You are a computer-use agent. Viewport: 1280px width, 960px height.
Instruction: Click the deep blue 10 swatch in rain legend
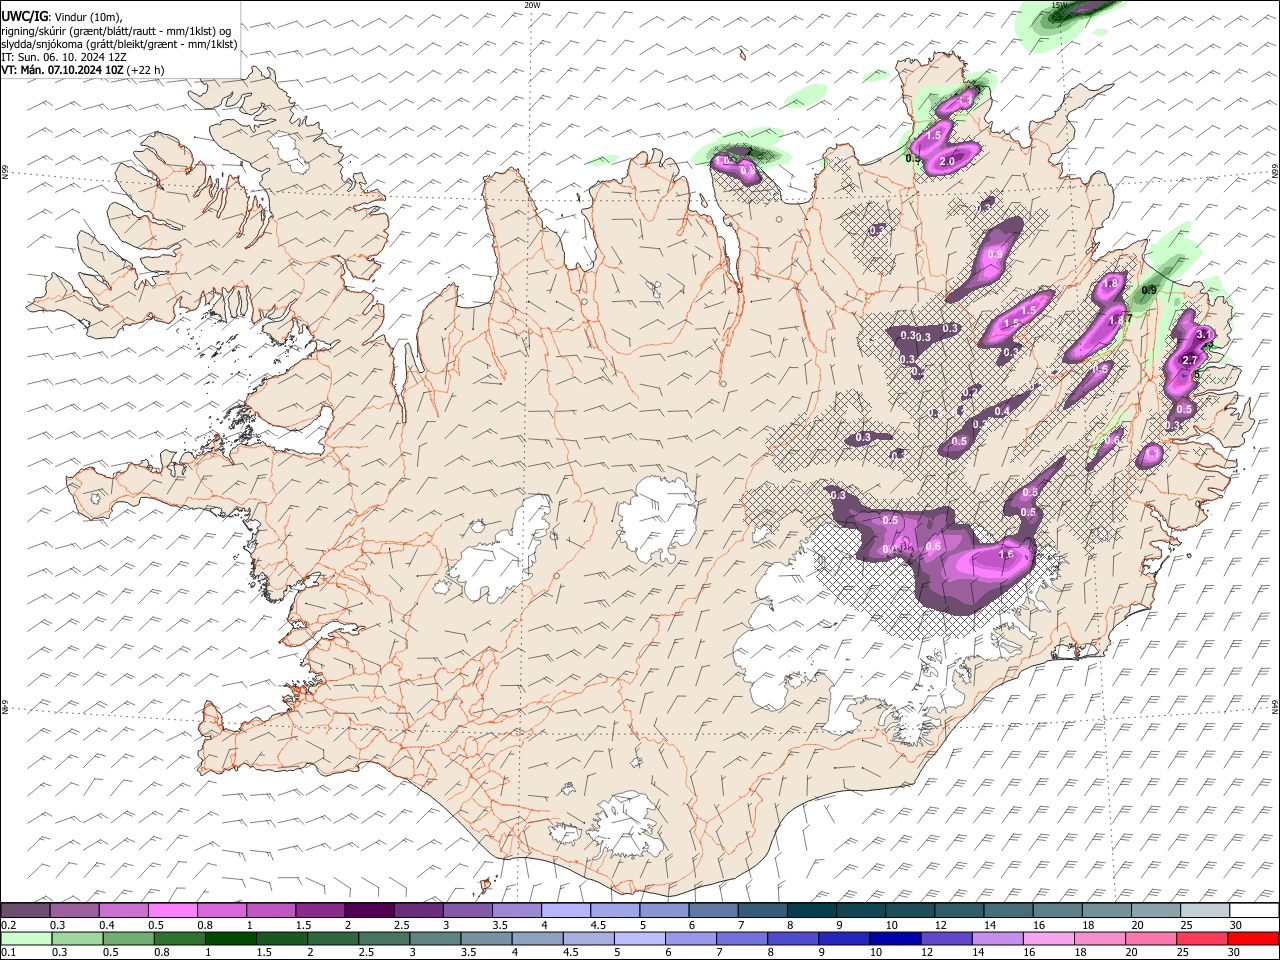coord(894,938)
